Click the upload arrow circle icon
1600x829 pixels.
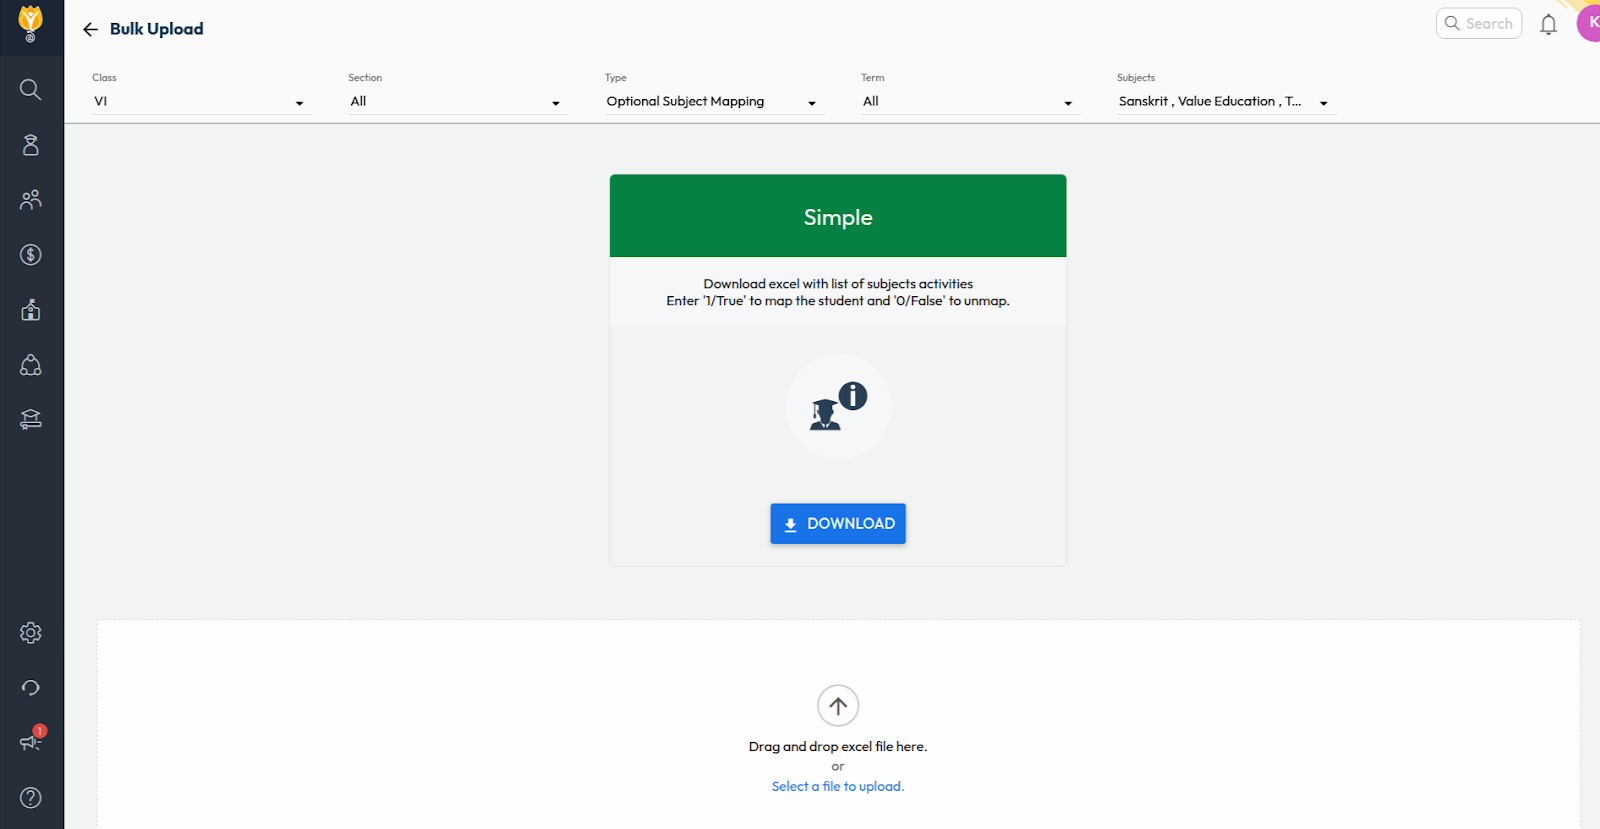click(x=838, y=706)
